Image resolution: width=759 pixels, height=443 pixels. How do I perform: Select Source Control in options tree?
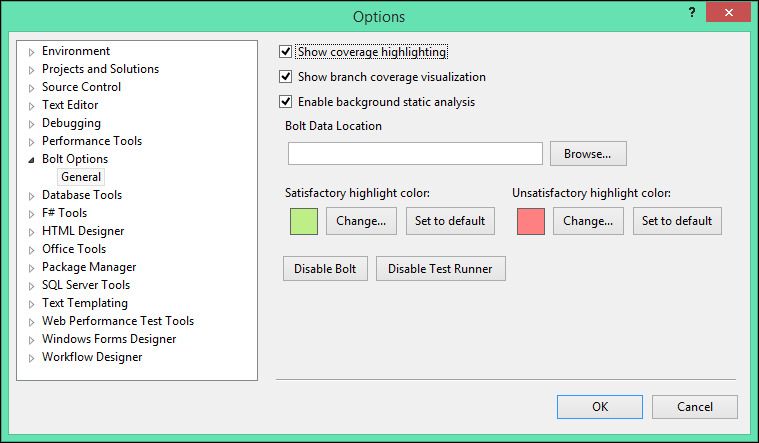81,87
